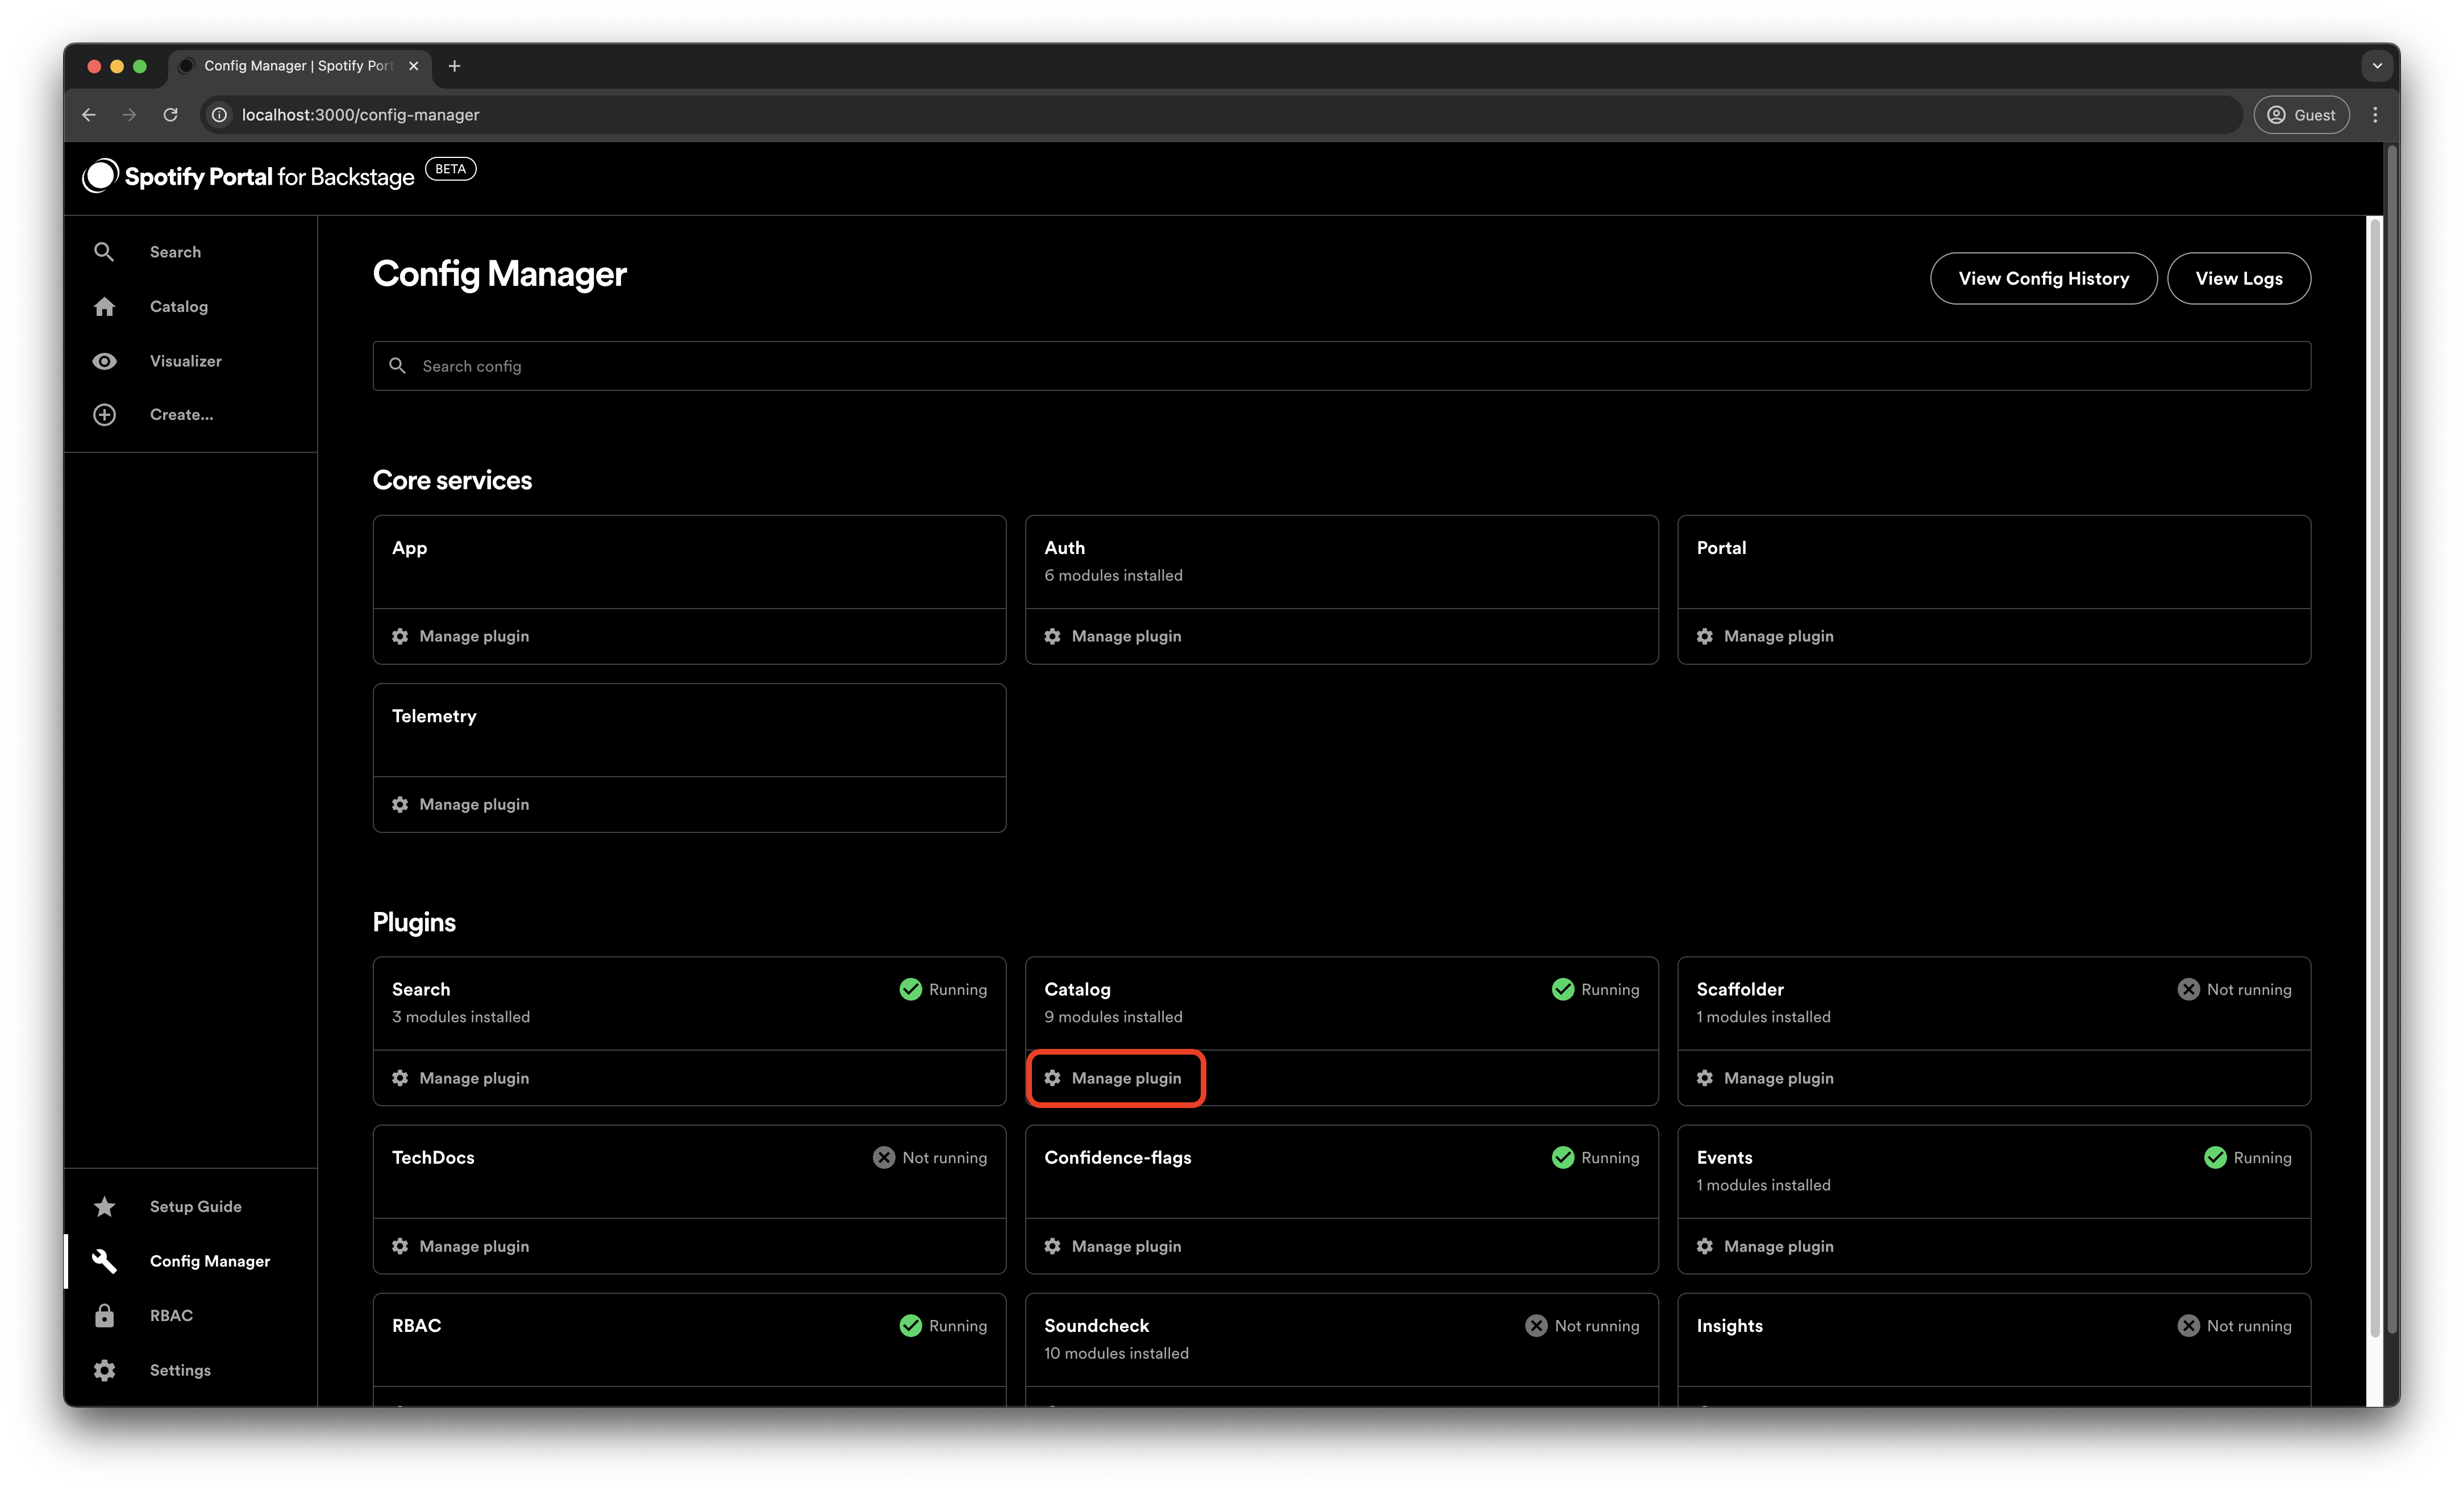The width and height of the screenshot is (2464, 1491).
Task: Focus the Search config input field
Action: pyautogui.click(x=1341, y=366)
